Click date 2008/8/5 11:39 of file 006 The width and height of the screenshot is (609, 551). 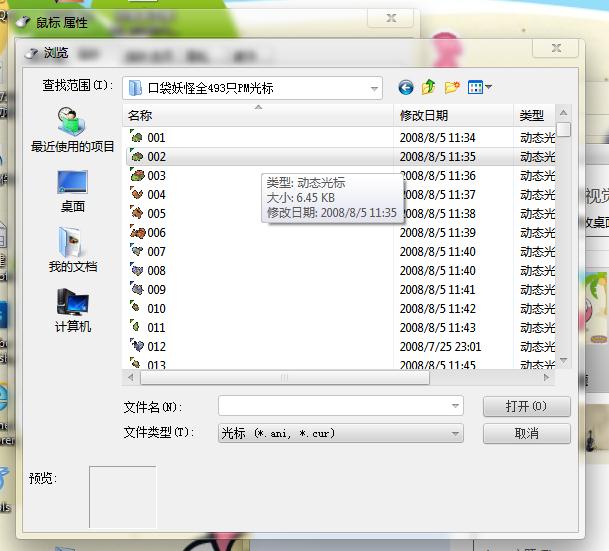(x=437, y=233)
